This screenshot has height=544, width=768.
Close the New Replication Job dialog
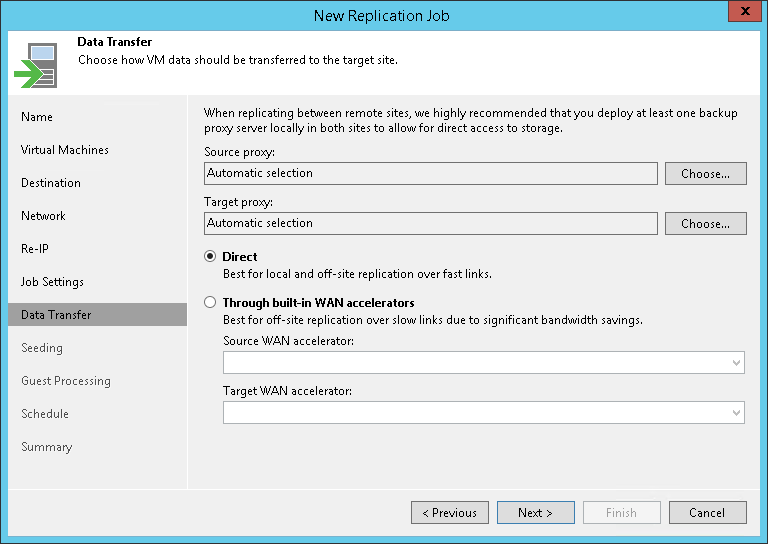tap(741, 14)
